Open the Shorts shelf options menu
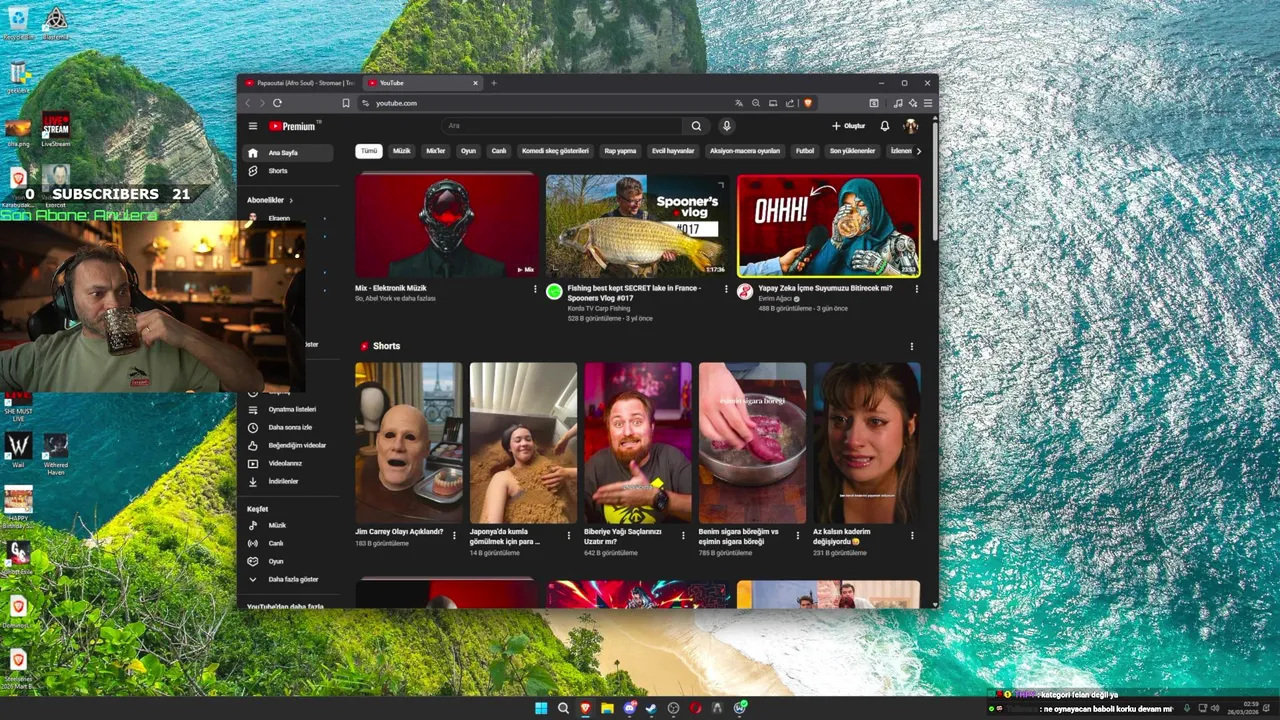The width and height of the screenshot is (1280, 720). 911,346
